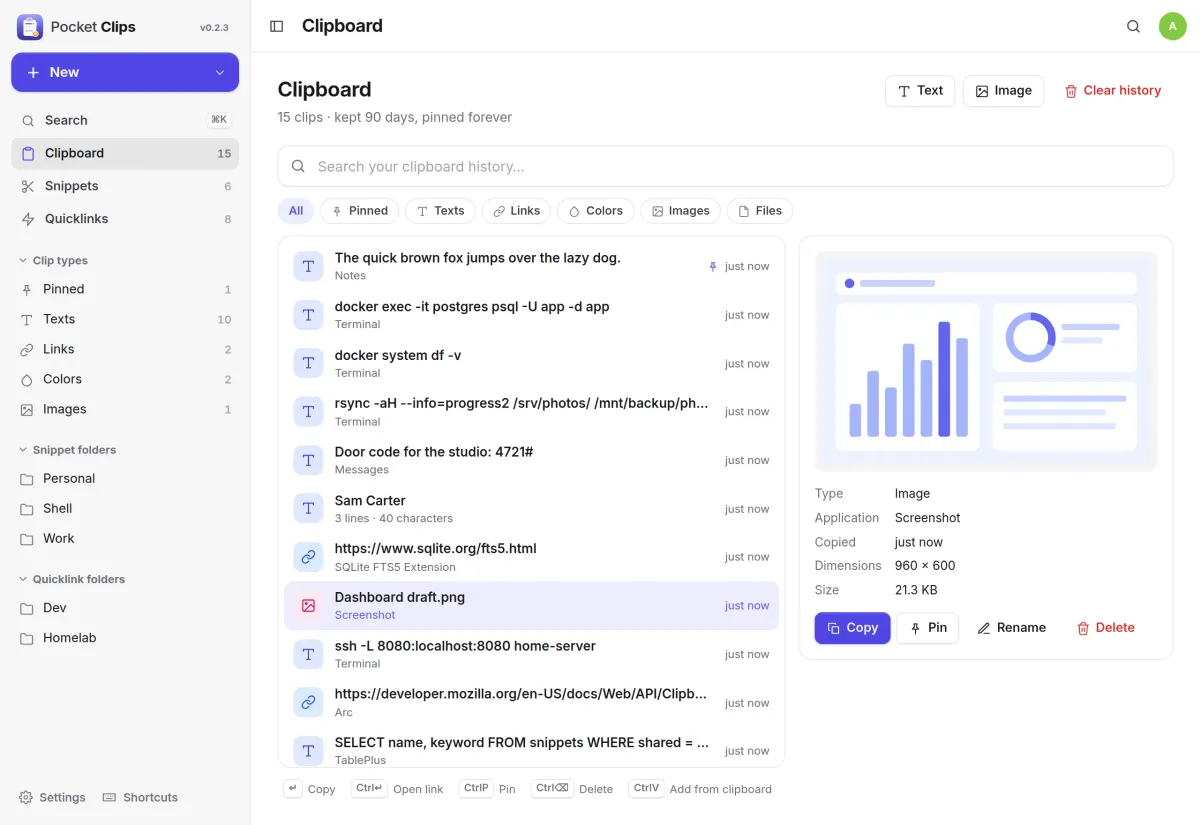Select Door code for the studio clip
This screenshot has height=825, width=1200.
(531, 460)
